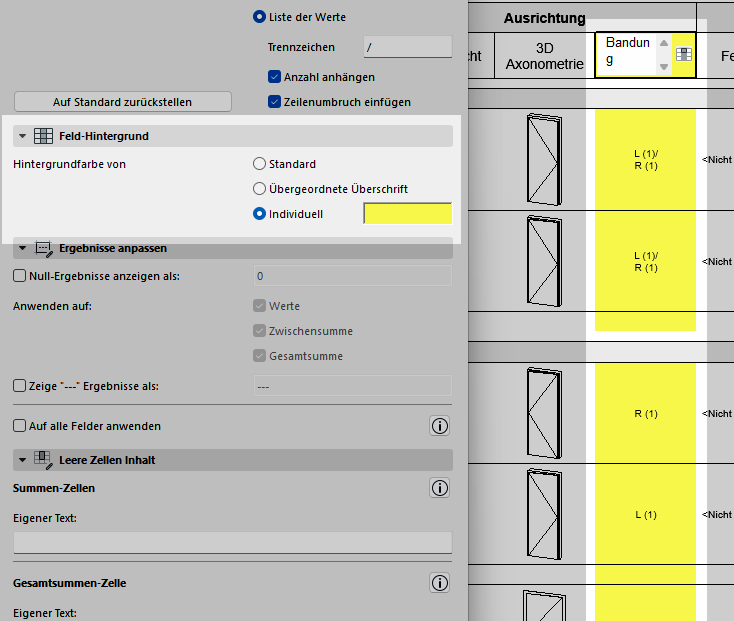Select the Standard background radio option
This screenshot has height=621, width=734.
click(x=260, y=164)
